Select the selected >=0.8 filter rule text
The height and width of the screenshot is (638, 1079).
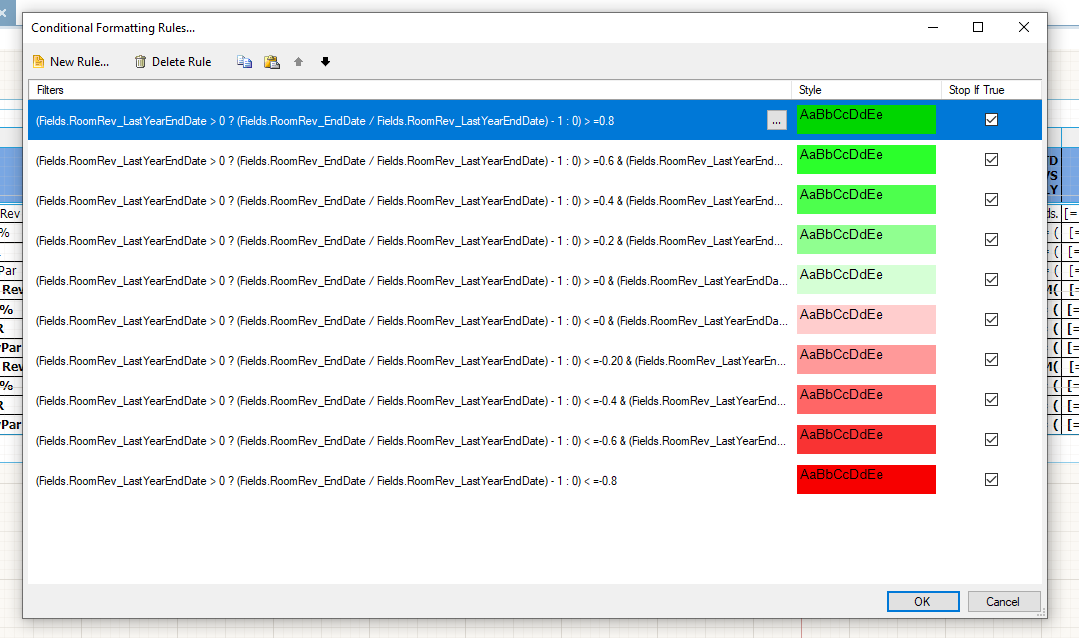325,121
